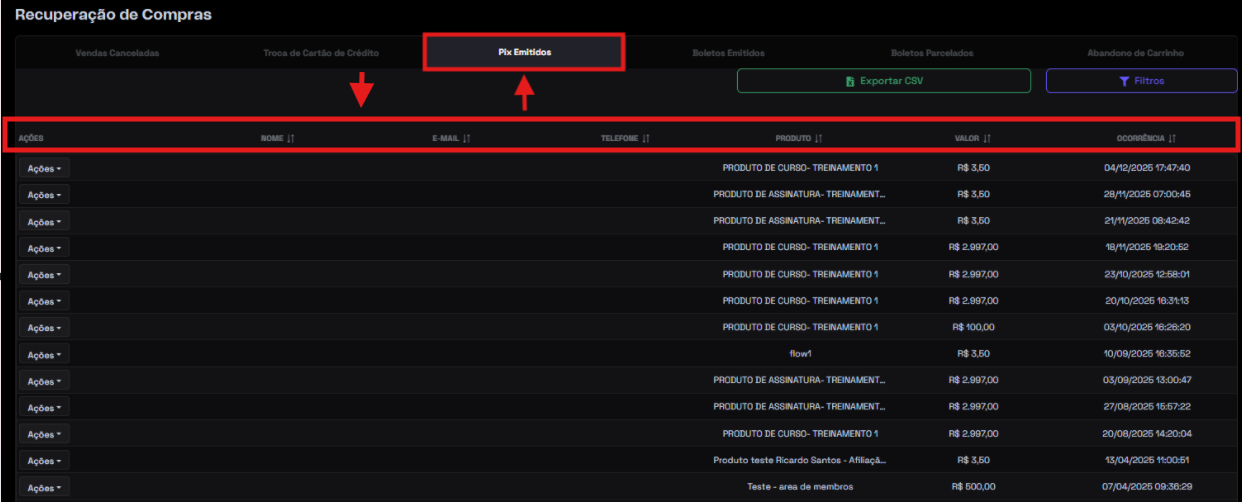Click the funnel icon in Filtros
The width and height of the screenshot is (1242, 502).
tap(1124, 81)
